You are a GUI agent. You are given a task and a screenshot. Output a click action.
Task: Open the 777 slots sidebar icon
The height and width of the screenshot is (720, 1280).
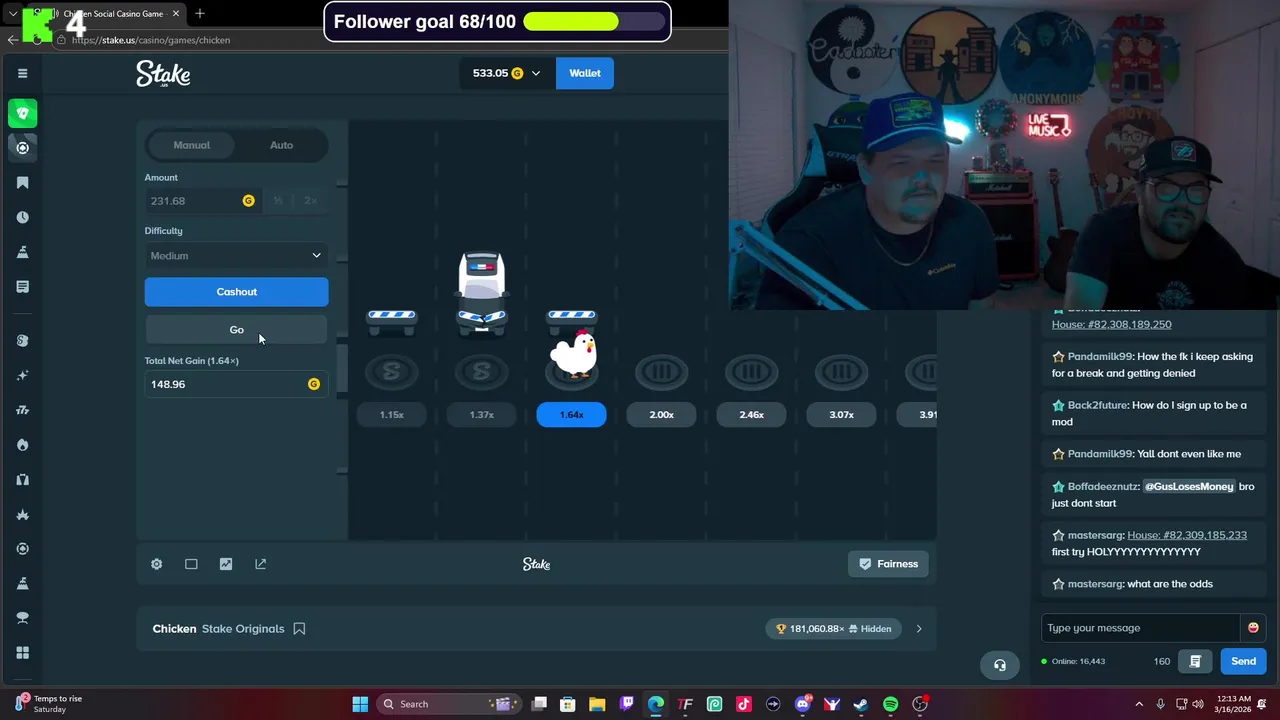tap(22, 410)
